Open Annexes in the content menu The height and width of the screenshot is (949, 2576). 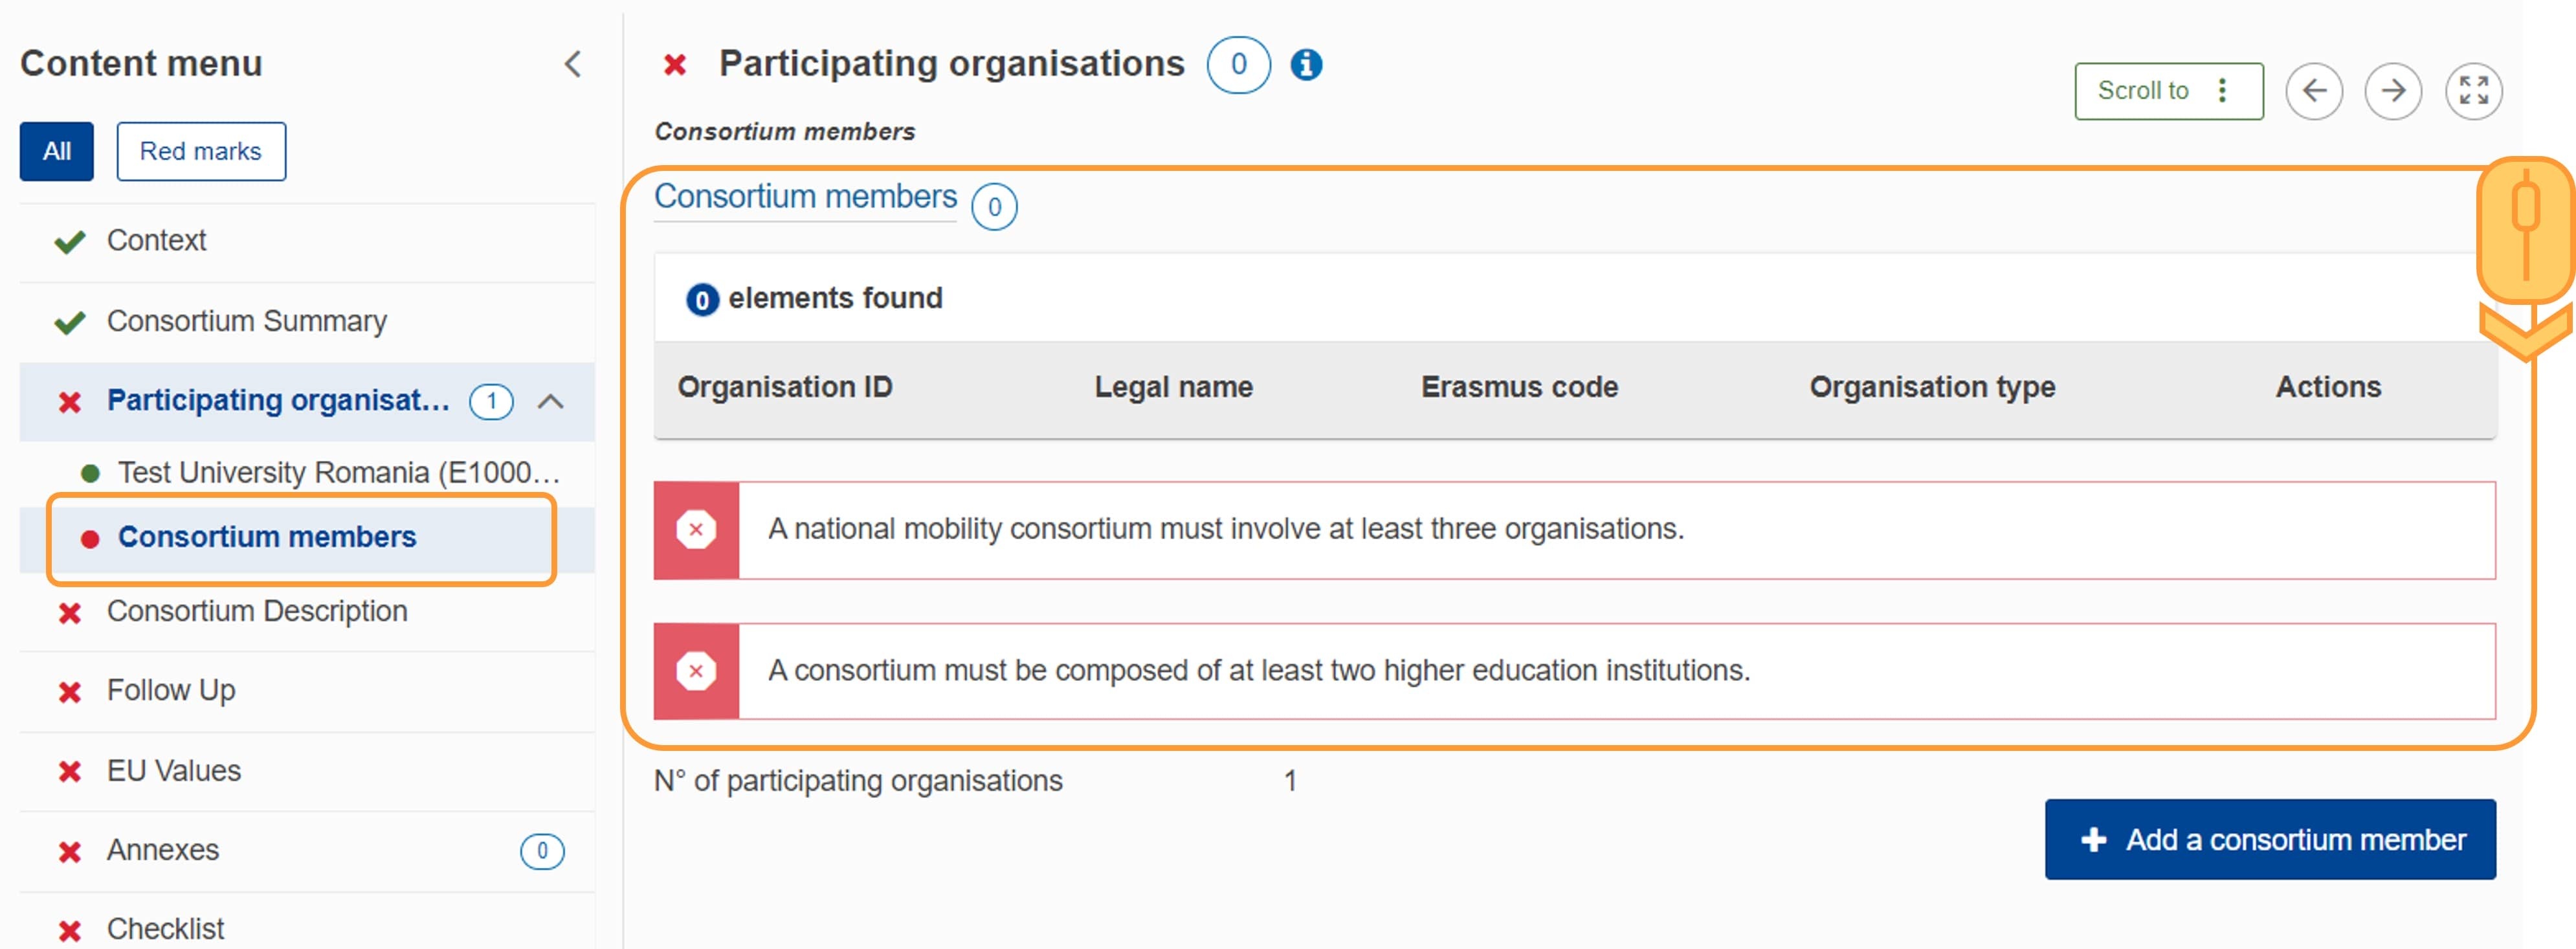[163, 850]
